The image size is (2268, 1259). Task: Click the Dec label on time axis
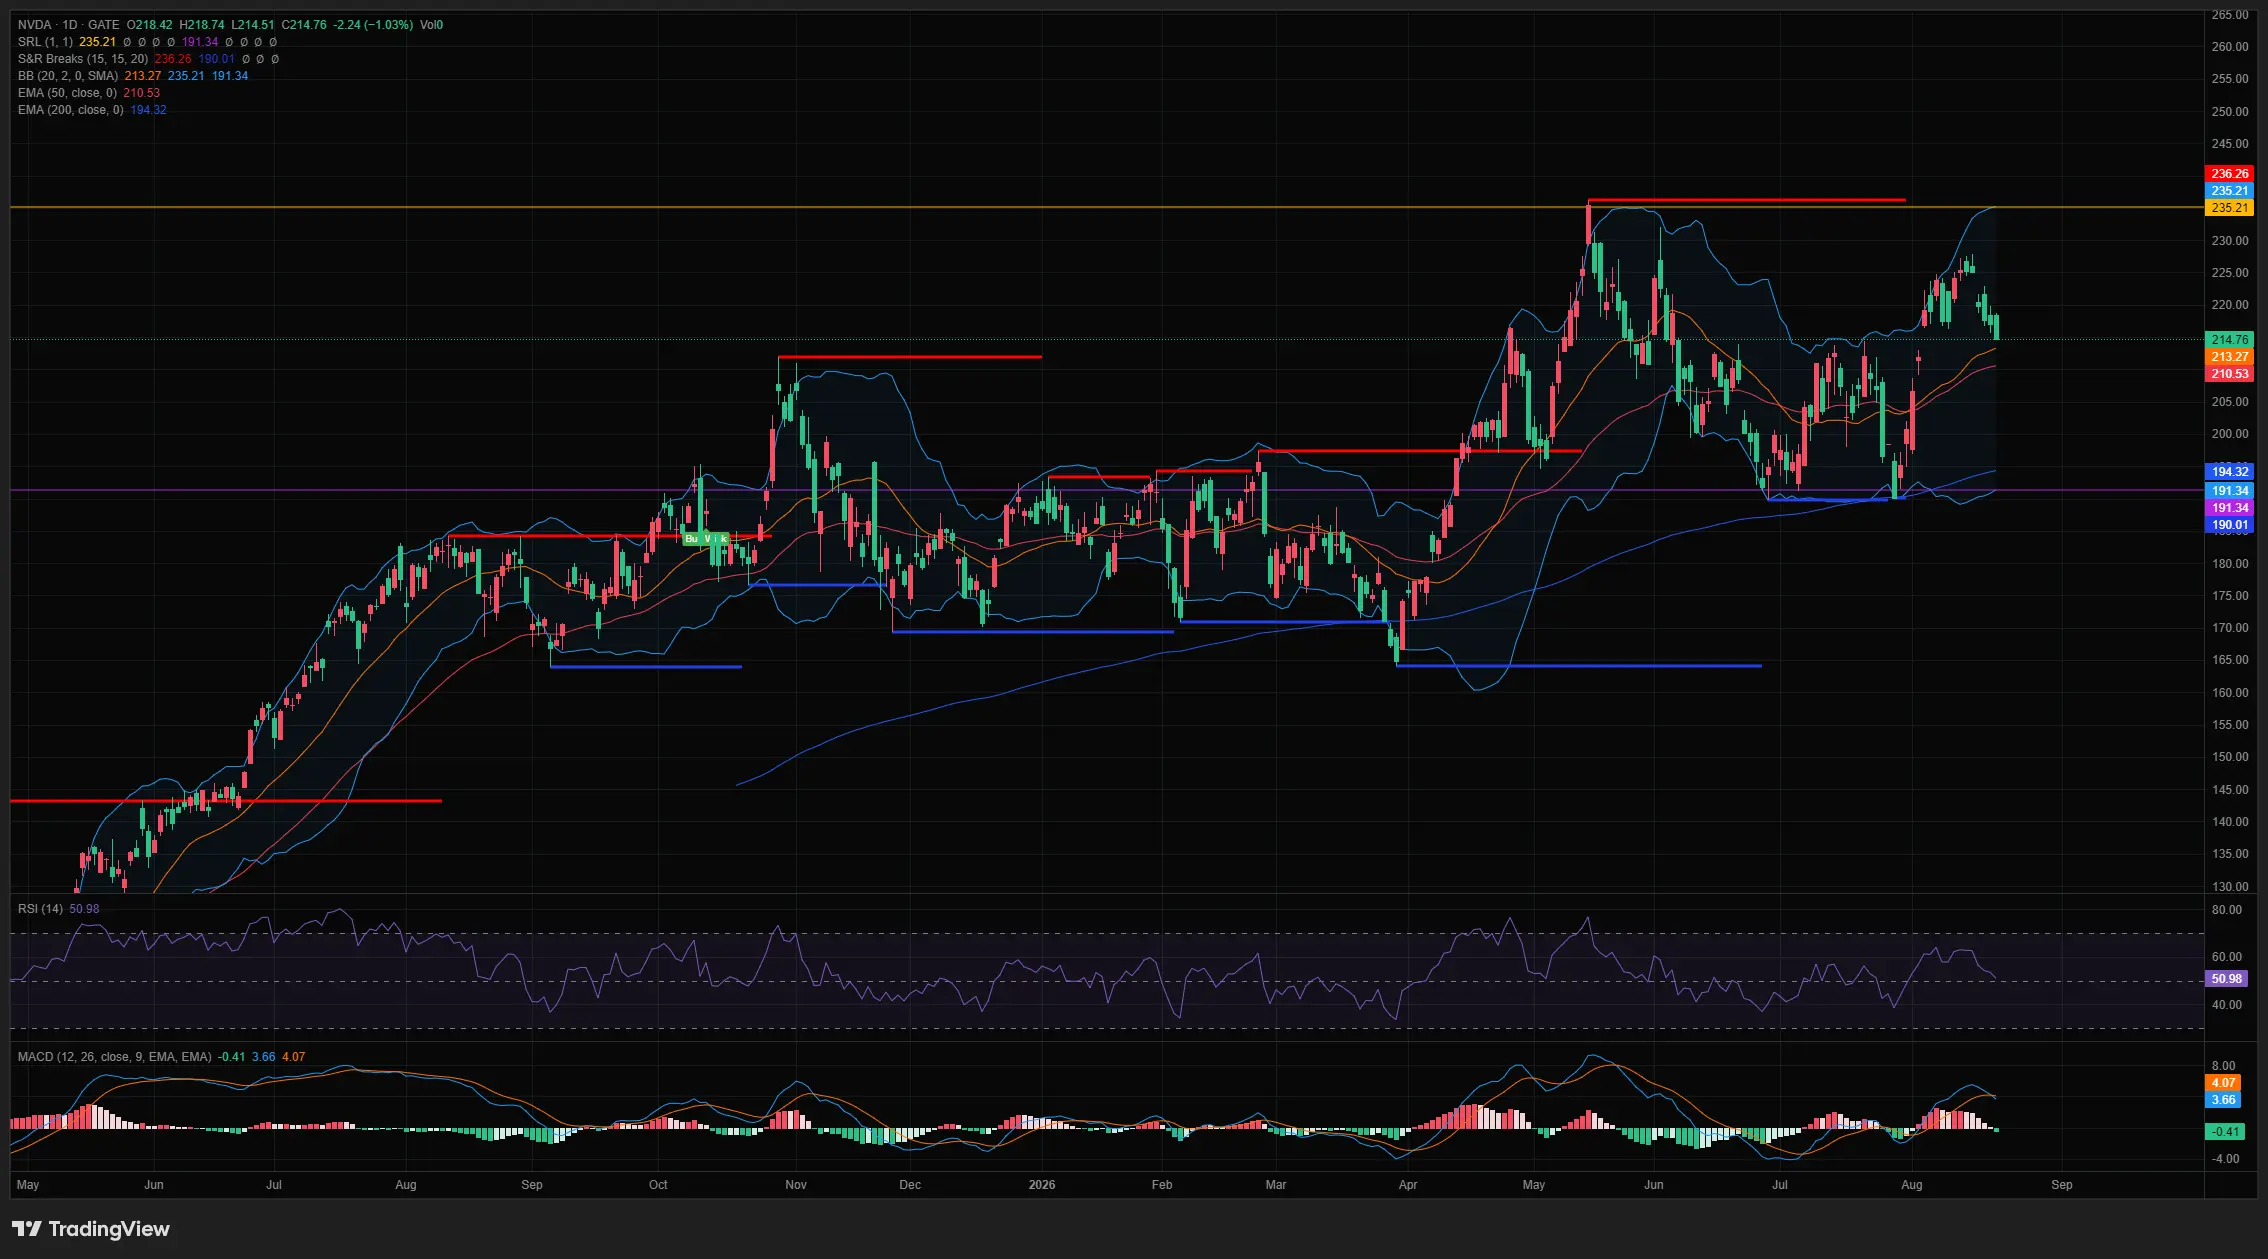[x=910, y=1185]
